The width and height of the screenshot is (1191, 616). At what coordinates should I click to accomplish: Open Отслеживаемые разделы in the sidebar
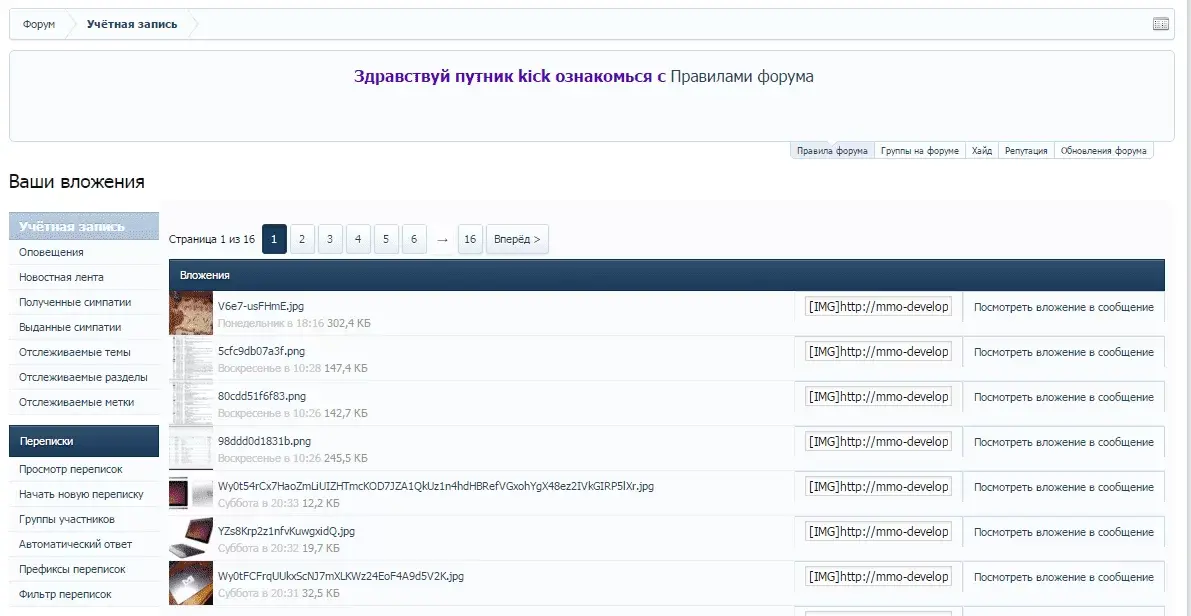pos(84,377)
